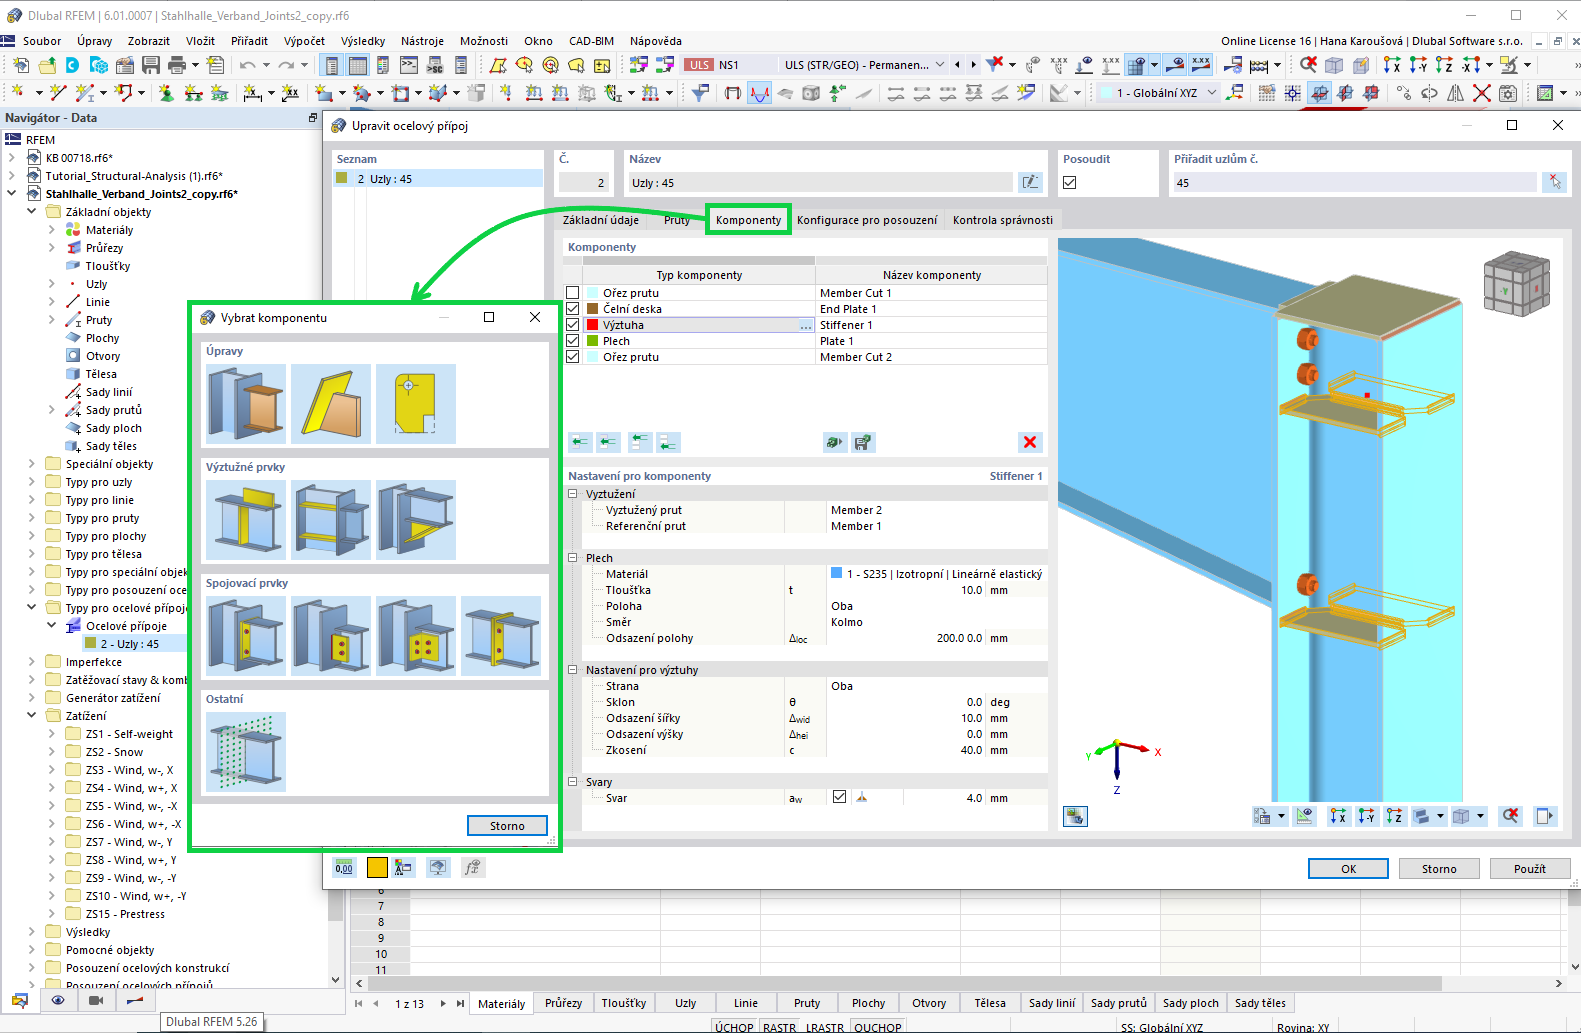
Task: Select the four-bolt fin plate connection thumbnail
Action: pos(416,636)
